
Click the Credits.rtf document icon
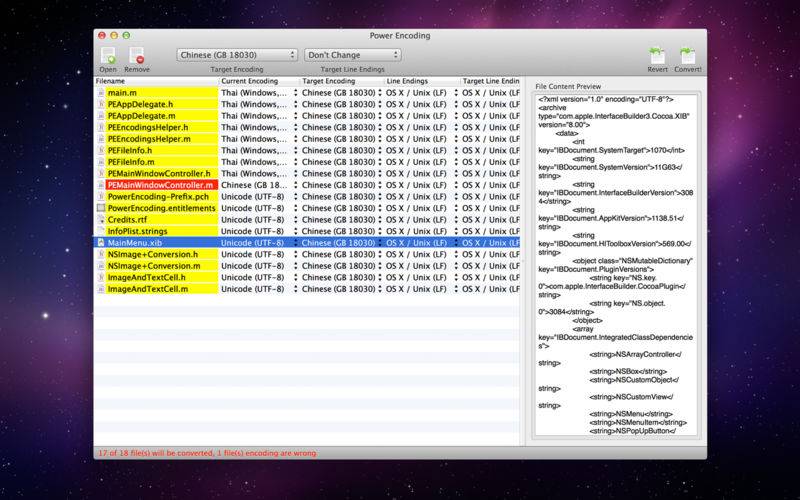point(101,219)
